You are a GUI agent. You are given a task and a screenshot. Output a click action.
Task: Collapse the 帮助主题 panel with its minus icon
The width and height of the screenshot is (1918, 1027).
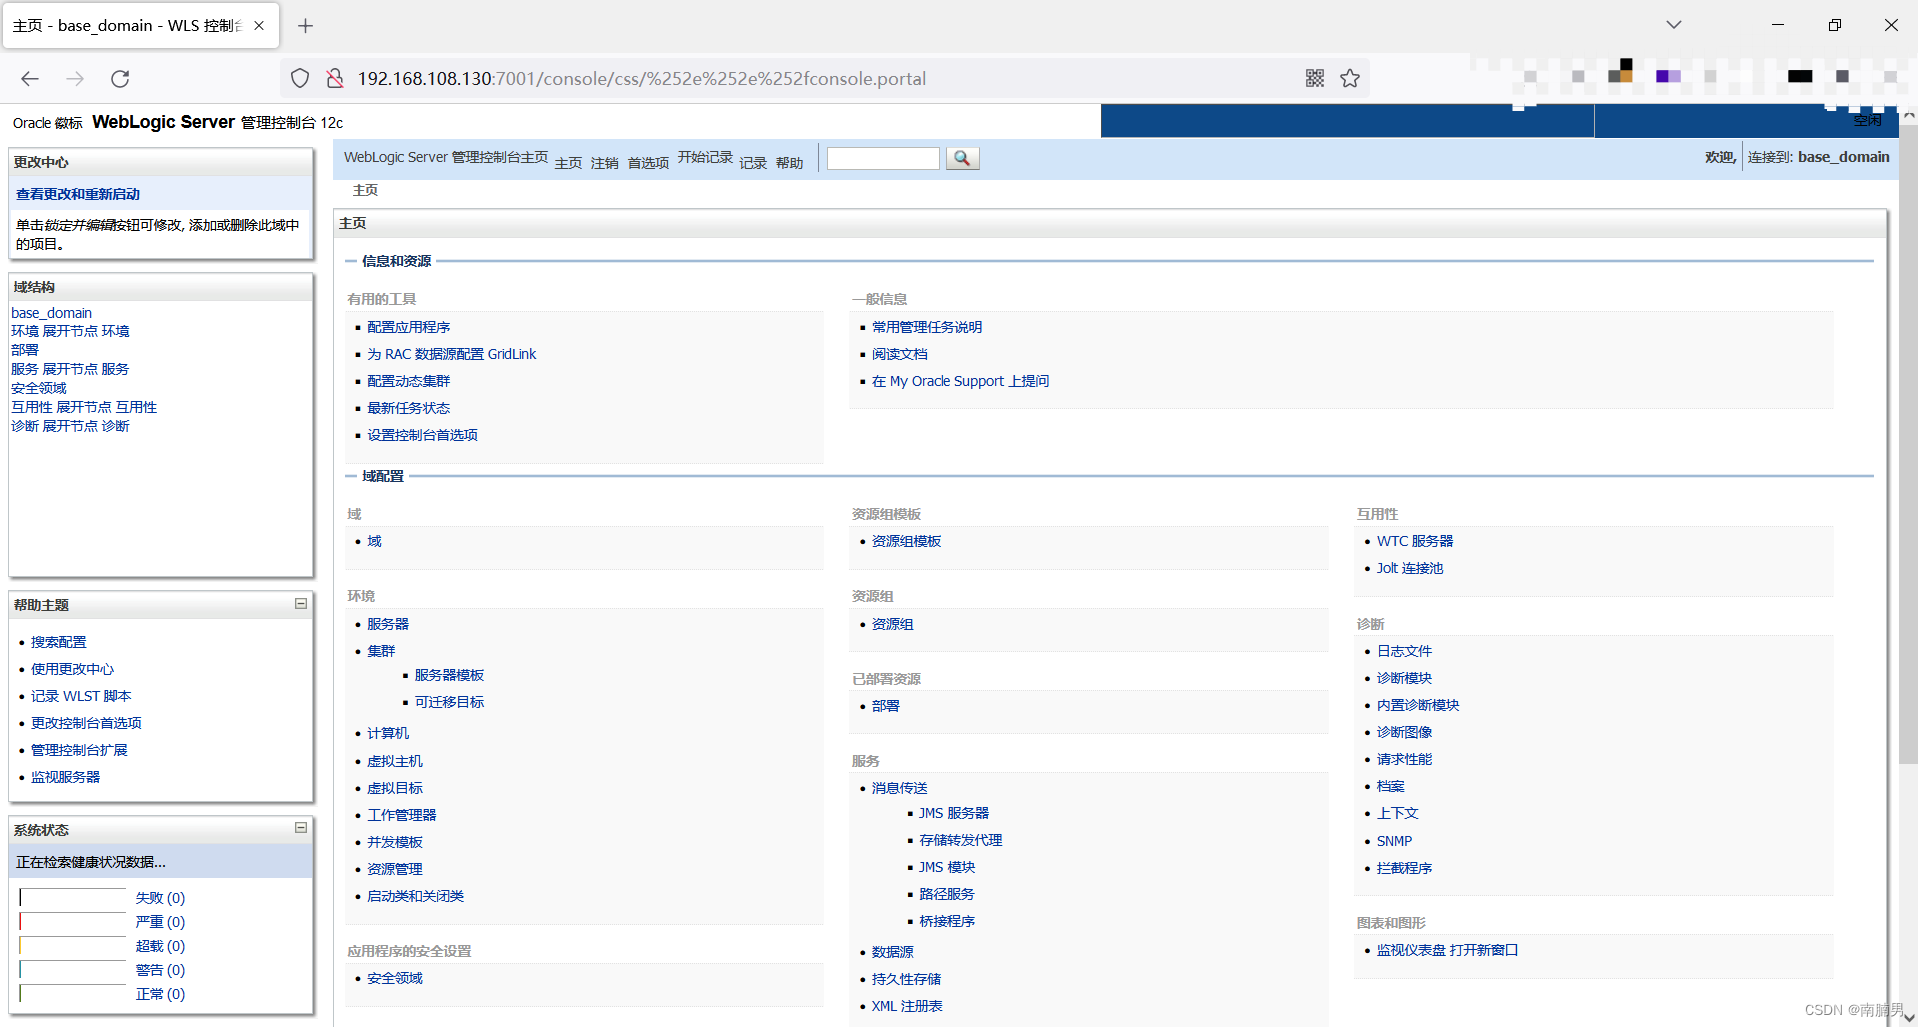tap(299, 604)
